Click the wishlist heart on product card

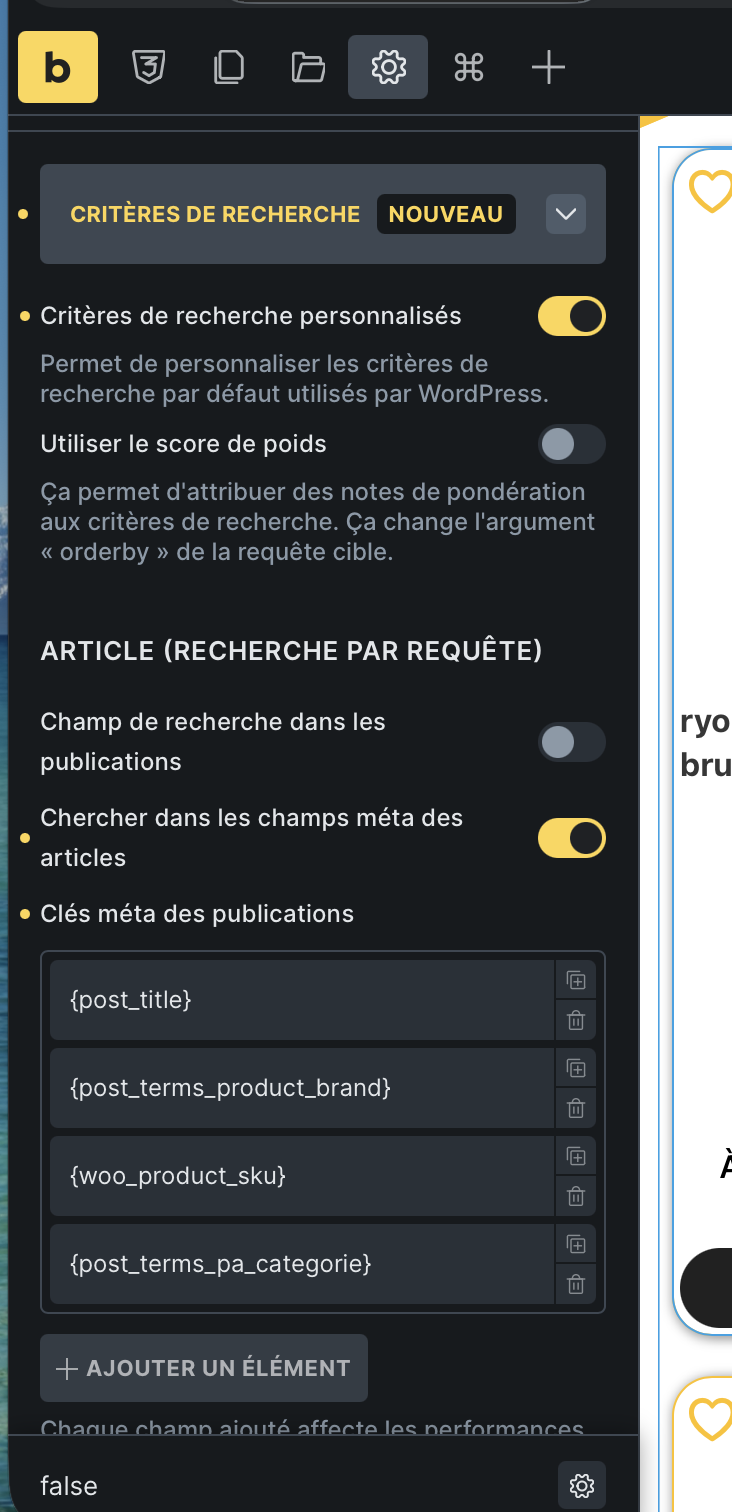click(x=711, y=191)
